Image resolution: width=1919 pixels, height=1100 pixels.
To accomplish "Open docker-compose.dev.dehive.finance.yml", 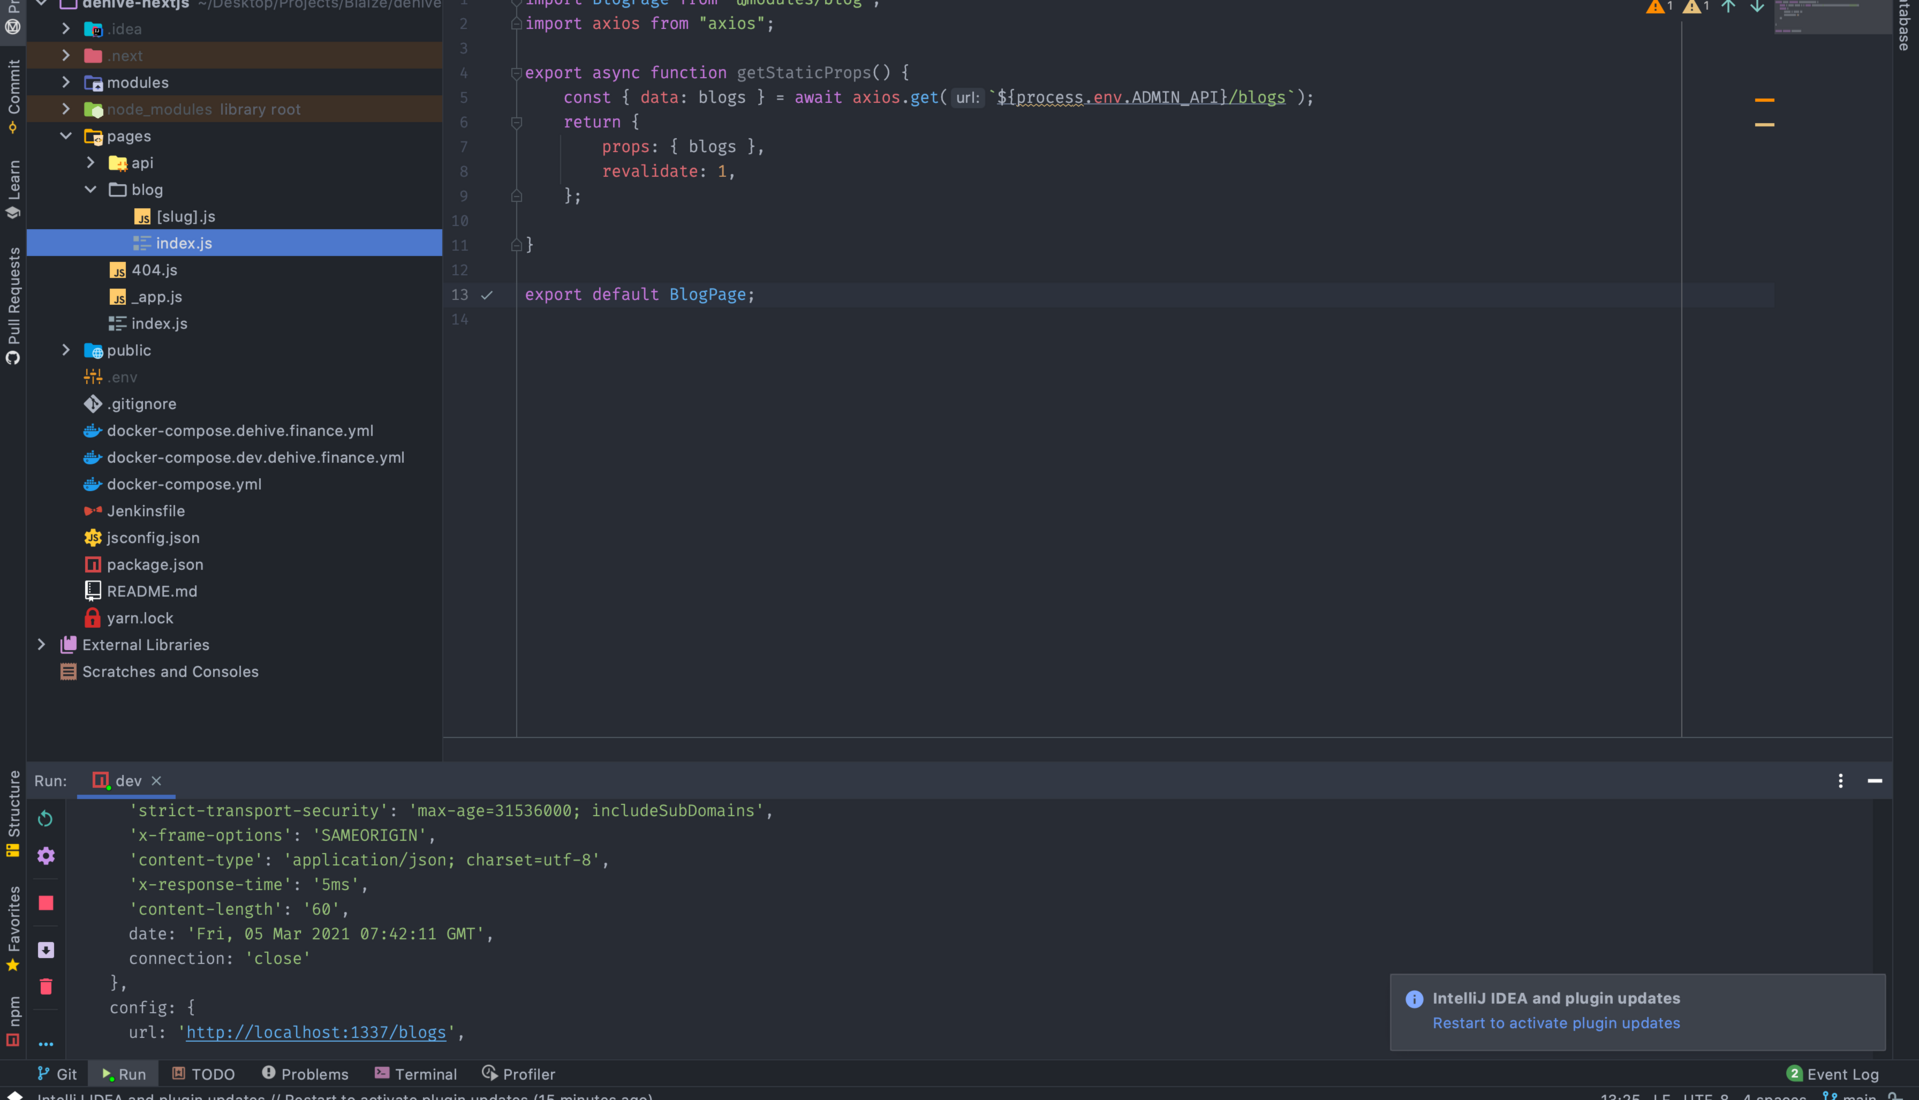I will pos(256,458).
